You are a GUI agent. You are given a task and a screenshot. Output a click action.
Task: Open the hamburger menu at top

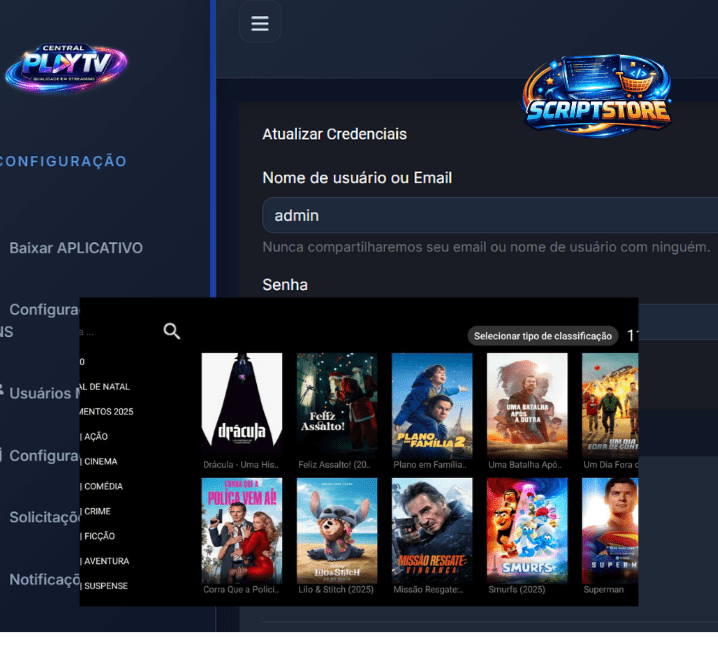[x=260, y=23]
